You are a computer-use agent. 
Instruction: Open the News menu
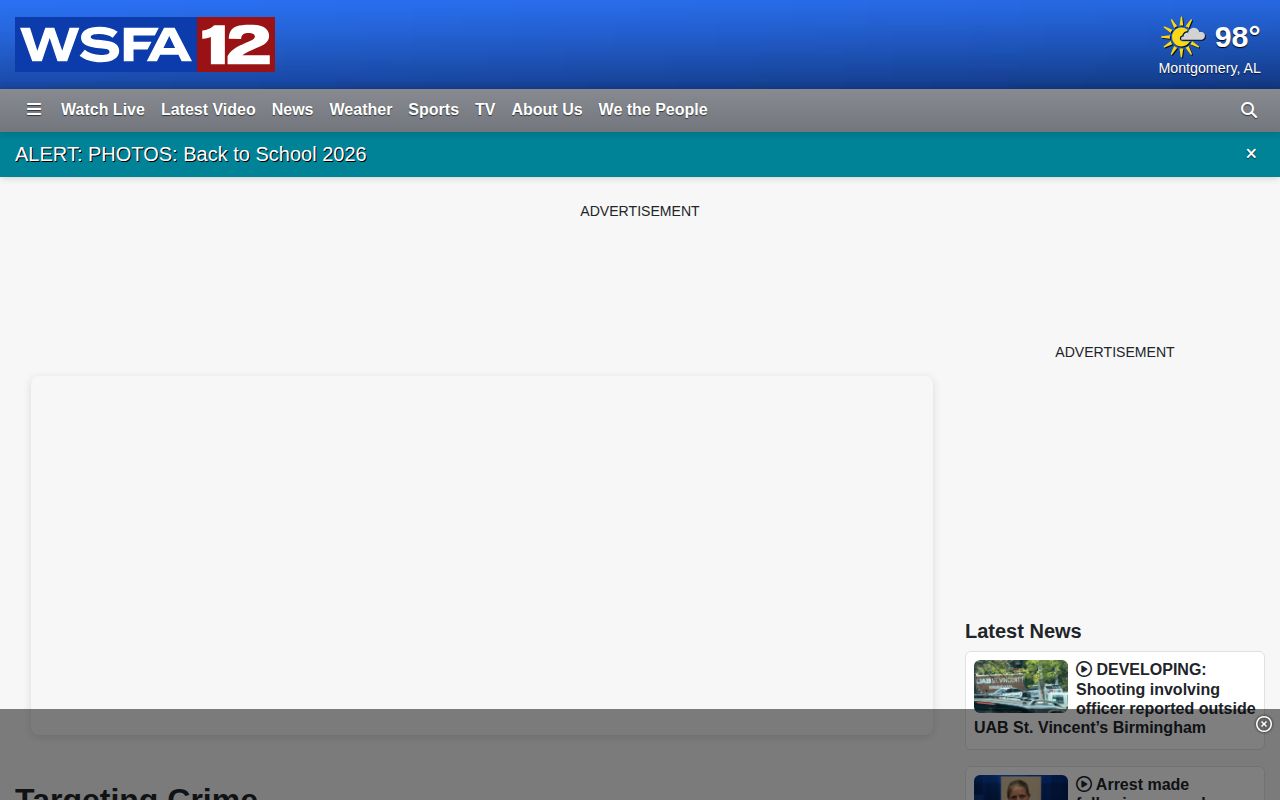pyautogui.click(x=292, y=110)
